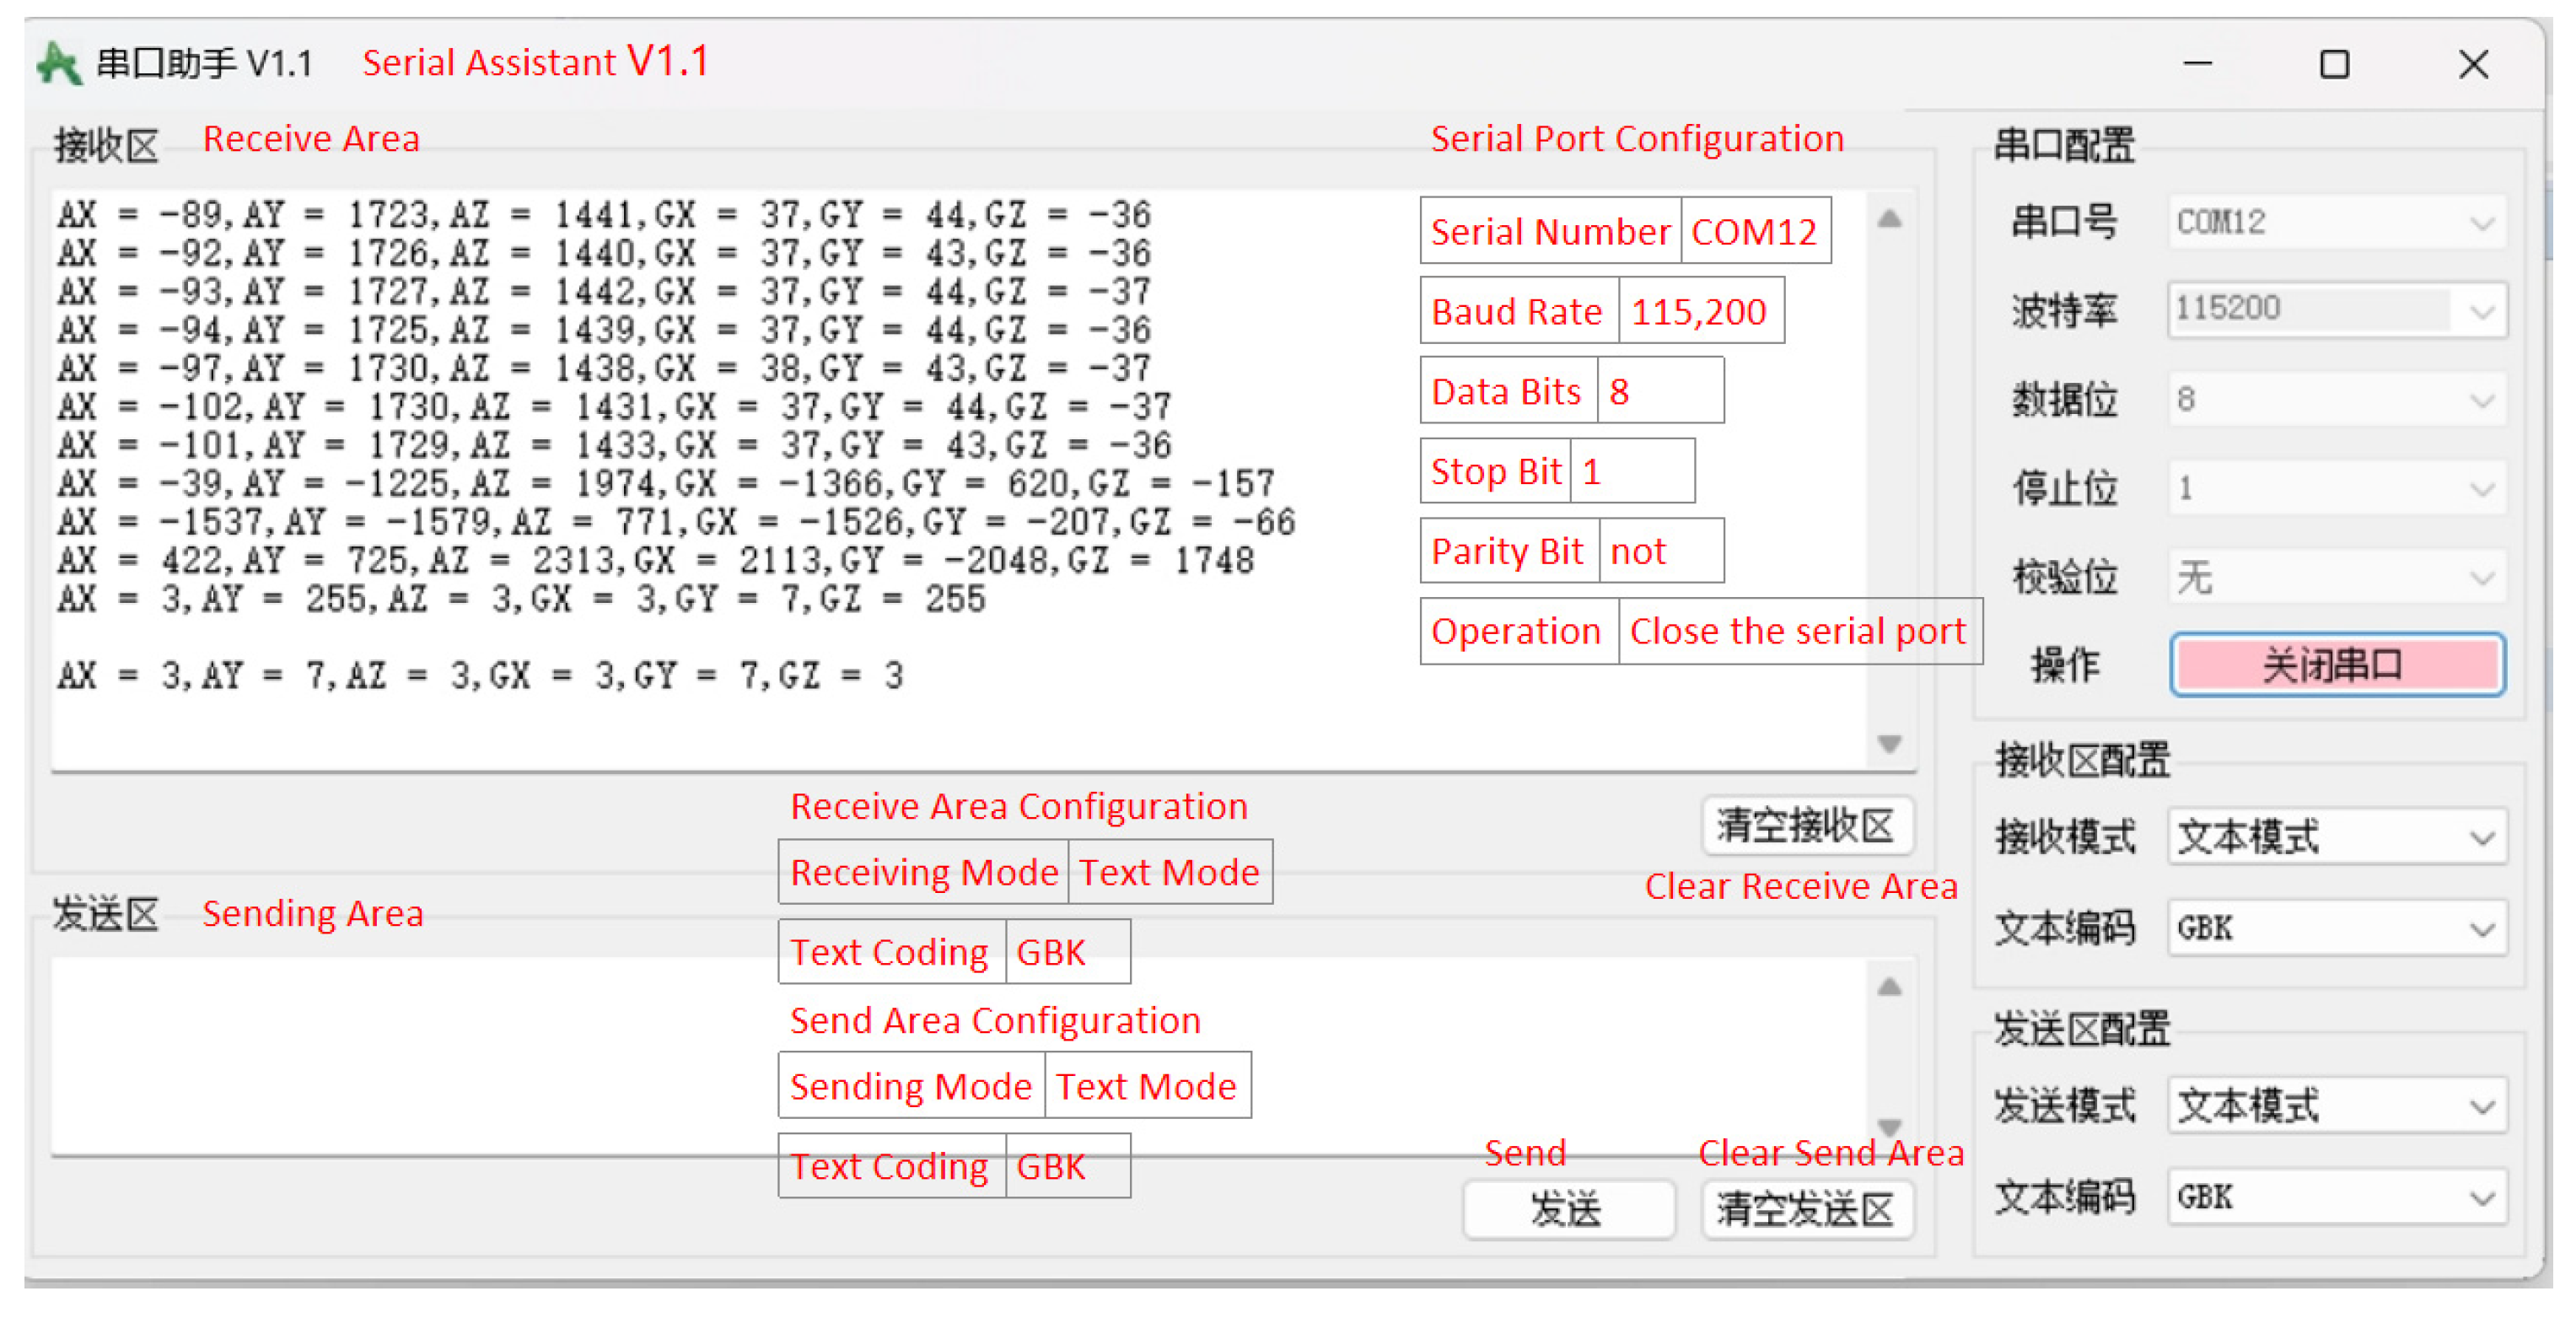Open the 数据位 dropdown showing 8
This screenshot has width=2576, height=1318.
[x=2337, y=400]
